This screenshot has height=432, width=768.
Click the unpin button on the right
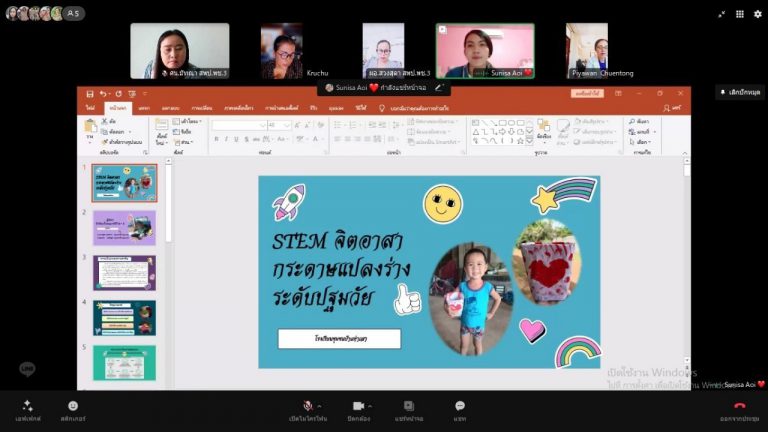[x=739, y=92]
